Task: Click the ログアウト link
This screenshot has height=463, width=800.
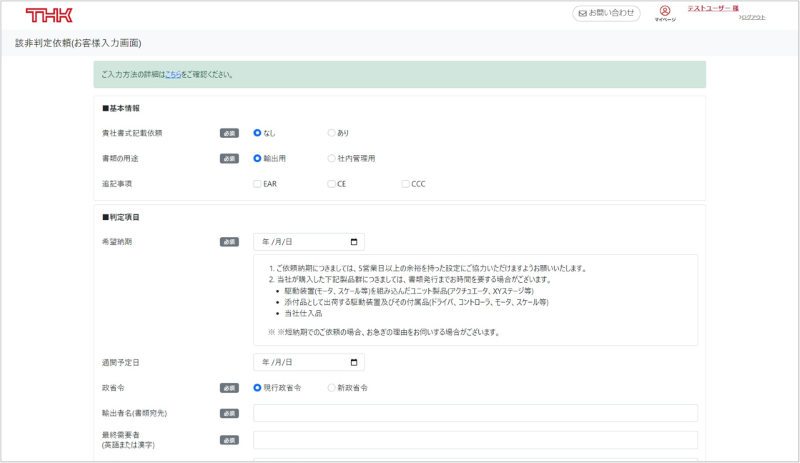Action: coord(752,18)
